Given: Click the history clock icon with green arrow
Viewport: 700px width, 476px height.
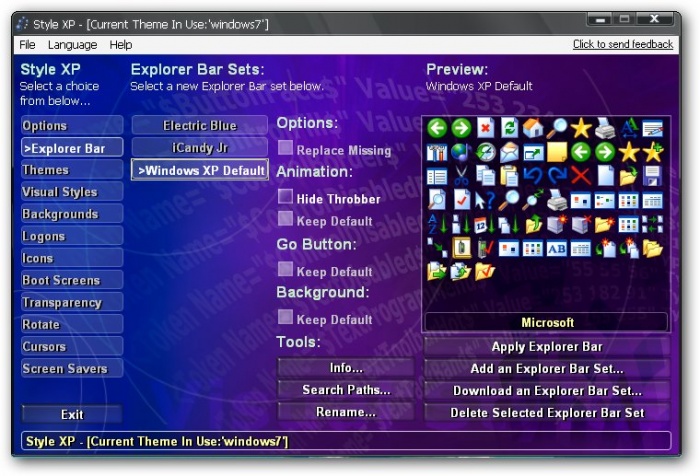Looking at the screenshot, I should click(x=485, y=152).
